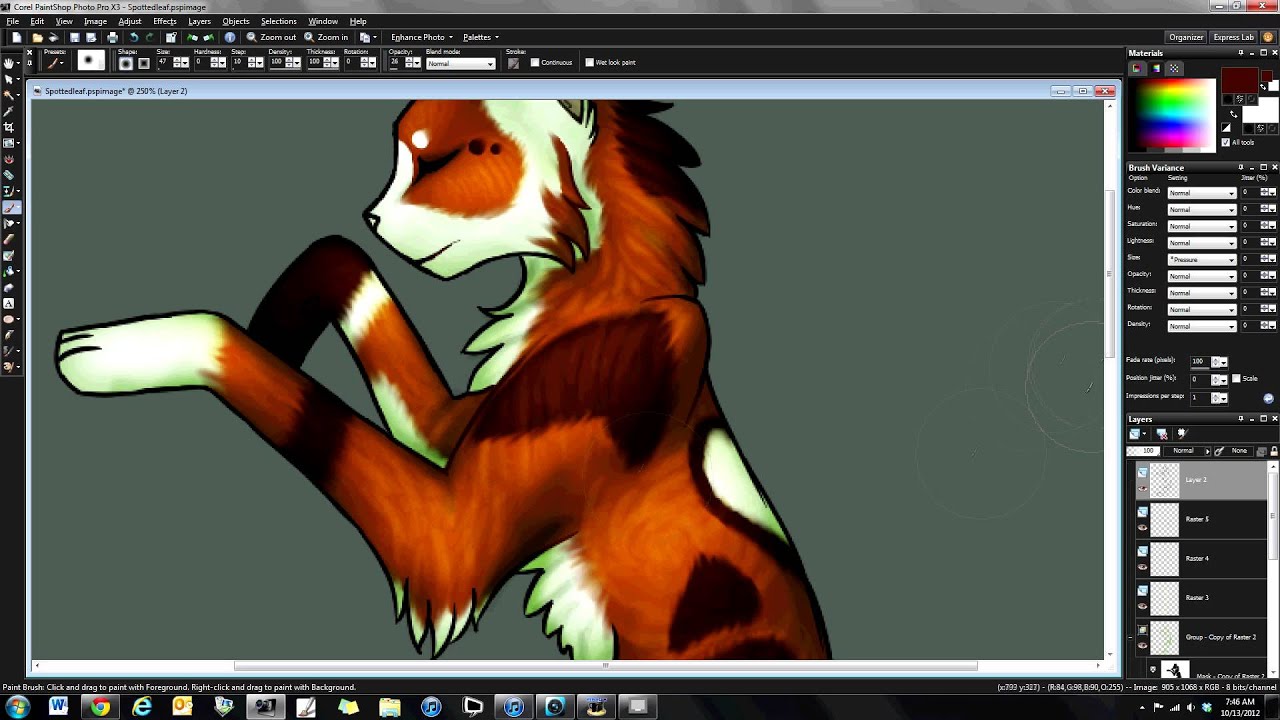The image size is (1280, 720).
Task: Open the Selections menu
Action: click(279, 21)
